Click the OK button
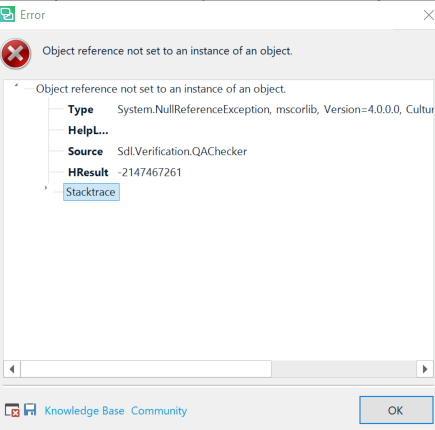The width and height of the screenshot is (435, 430). (x=396, y=410)
